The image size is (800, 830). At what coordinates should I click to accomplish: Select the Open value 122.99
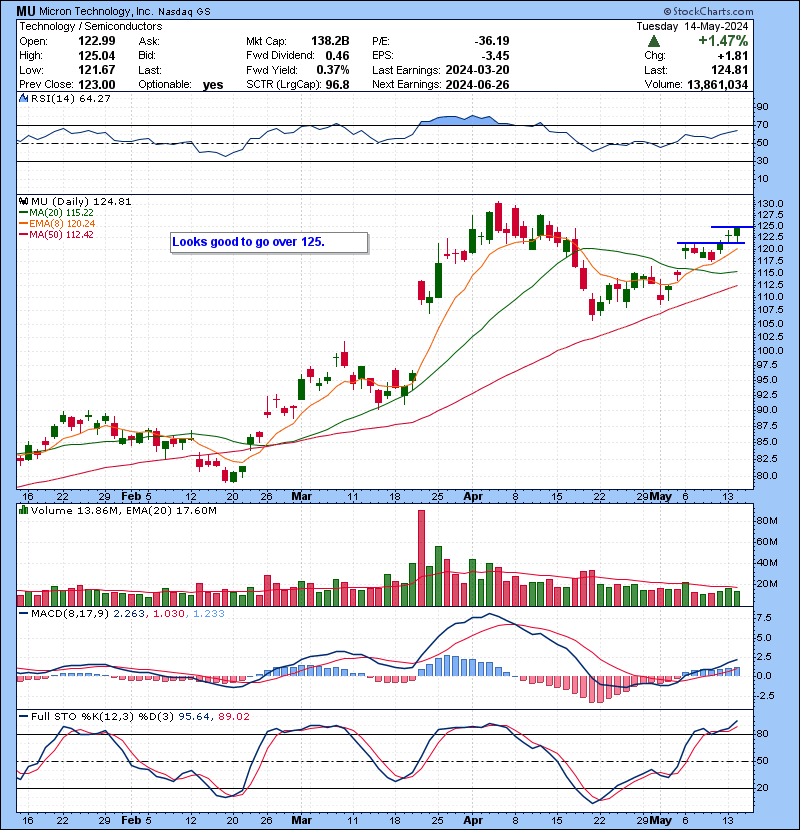point(96,41)
